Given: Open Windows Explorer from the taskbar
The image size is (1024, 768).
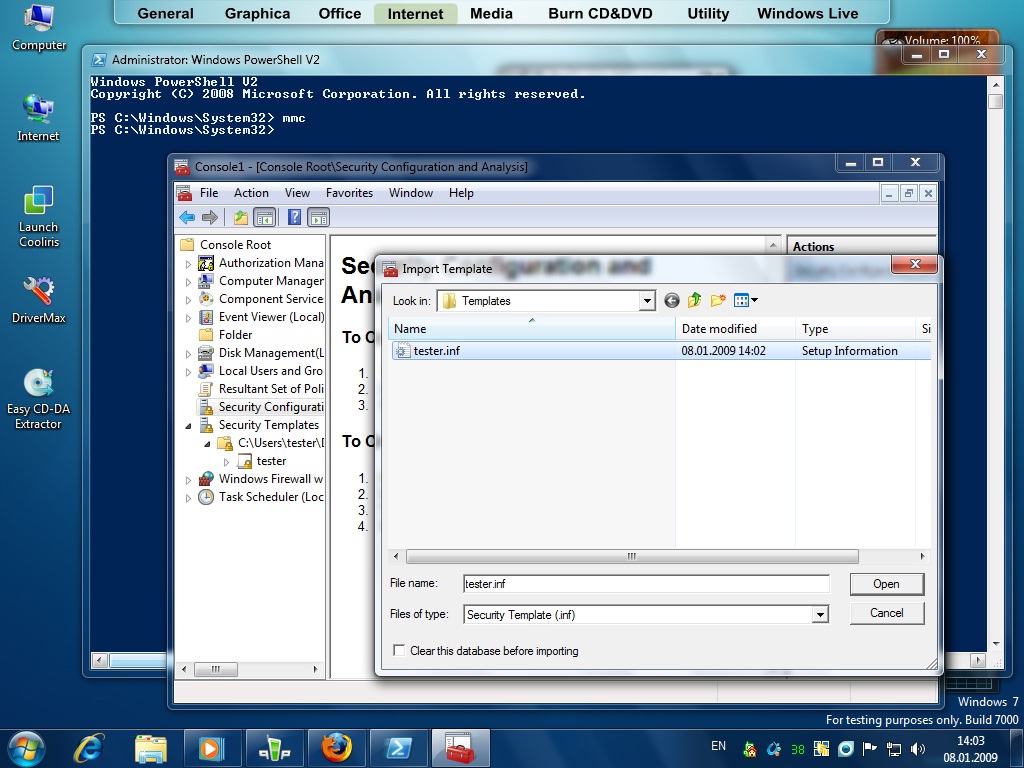Looking at the screenshot, I should coord(151,748).
